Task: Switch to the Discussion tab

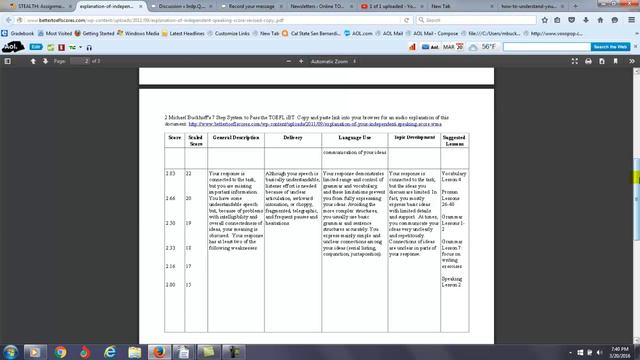Action: pyautogui.click(x=182, y=6)
